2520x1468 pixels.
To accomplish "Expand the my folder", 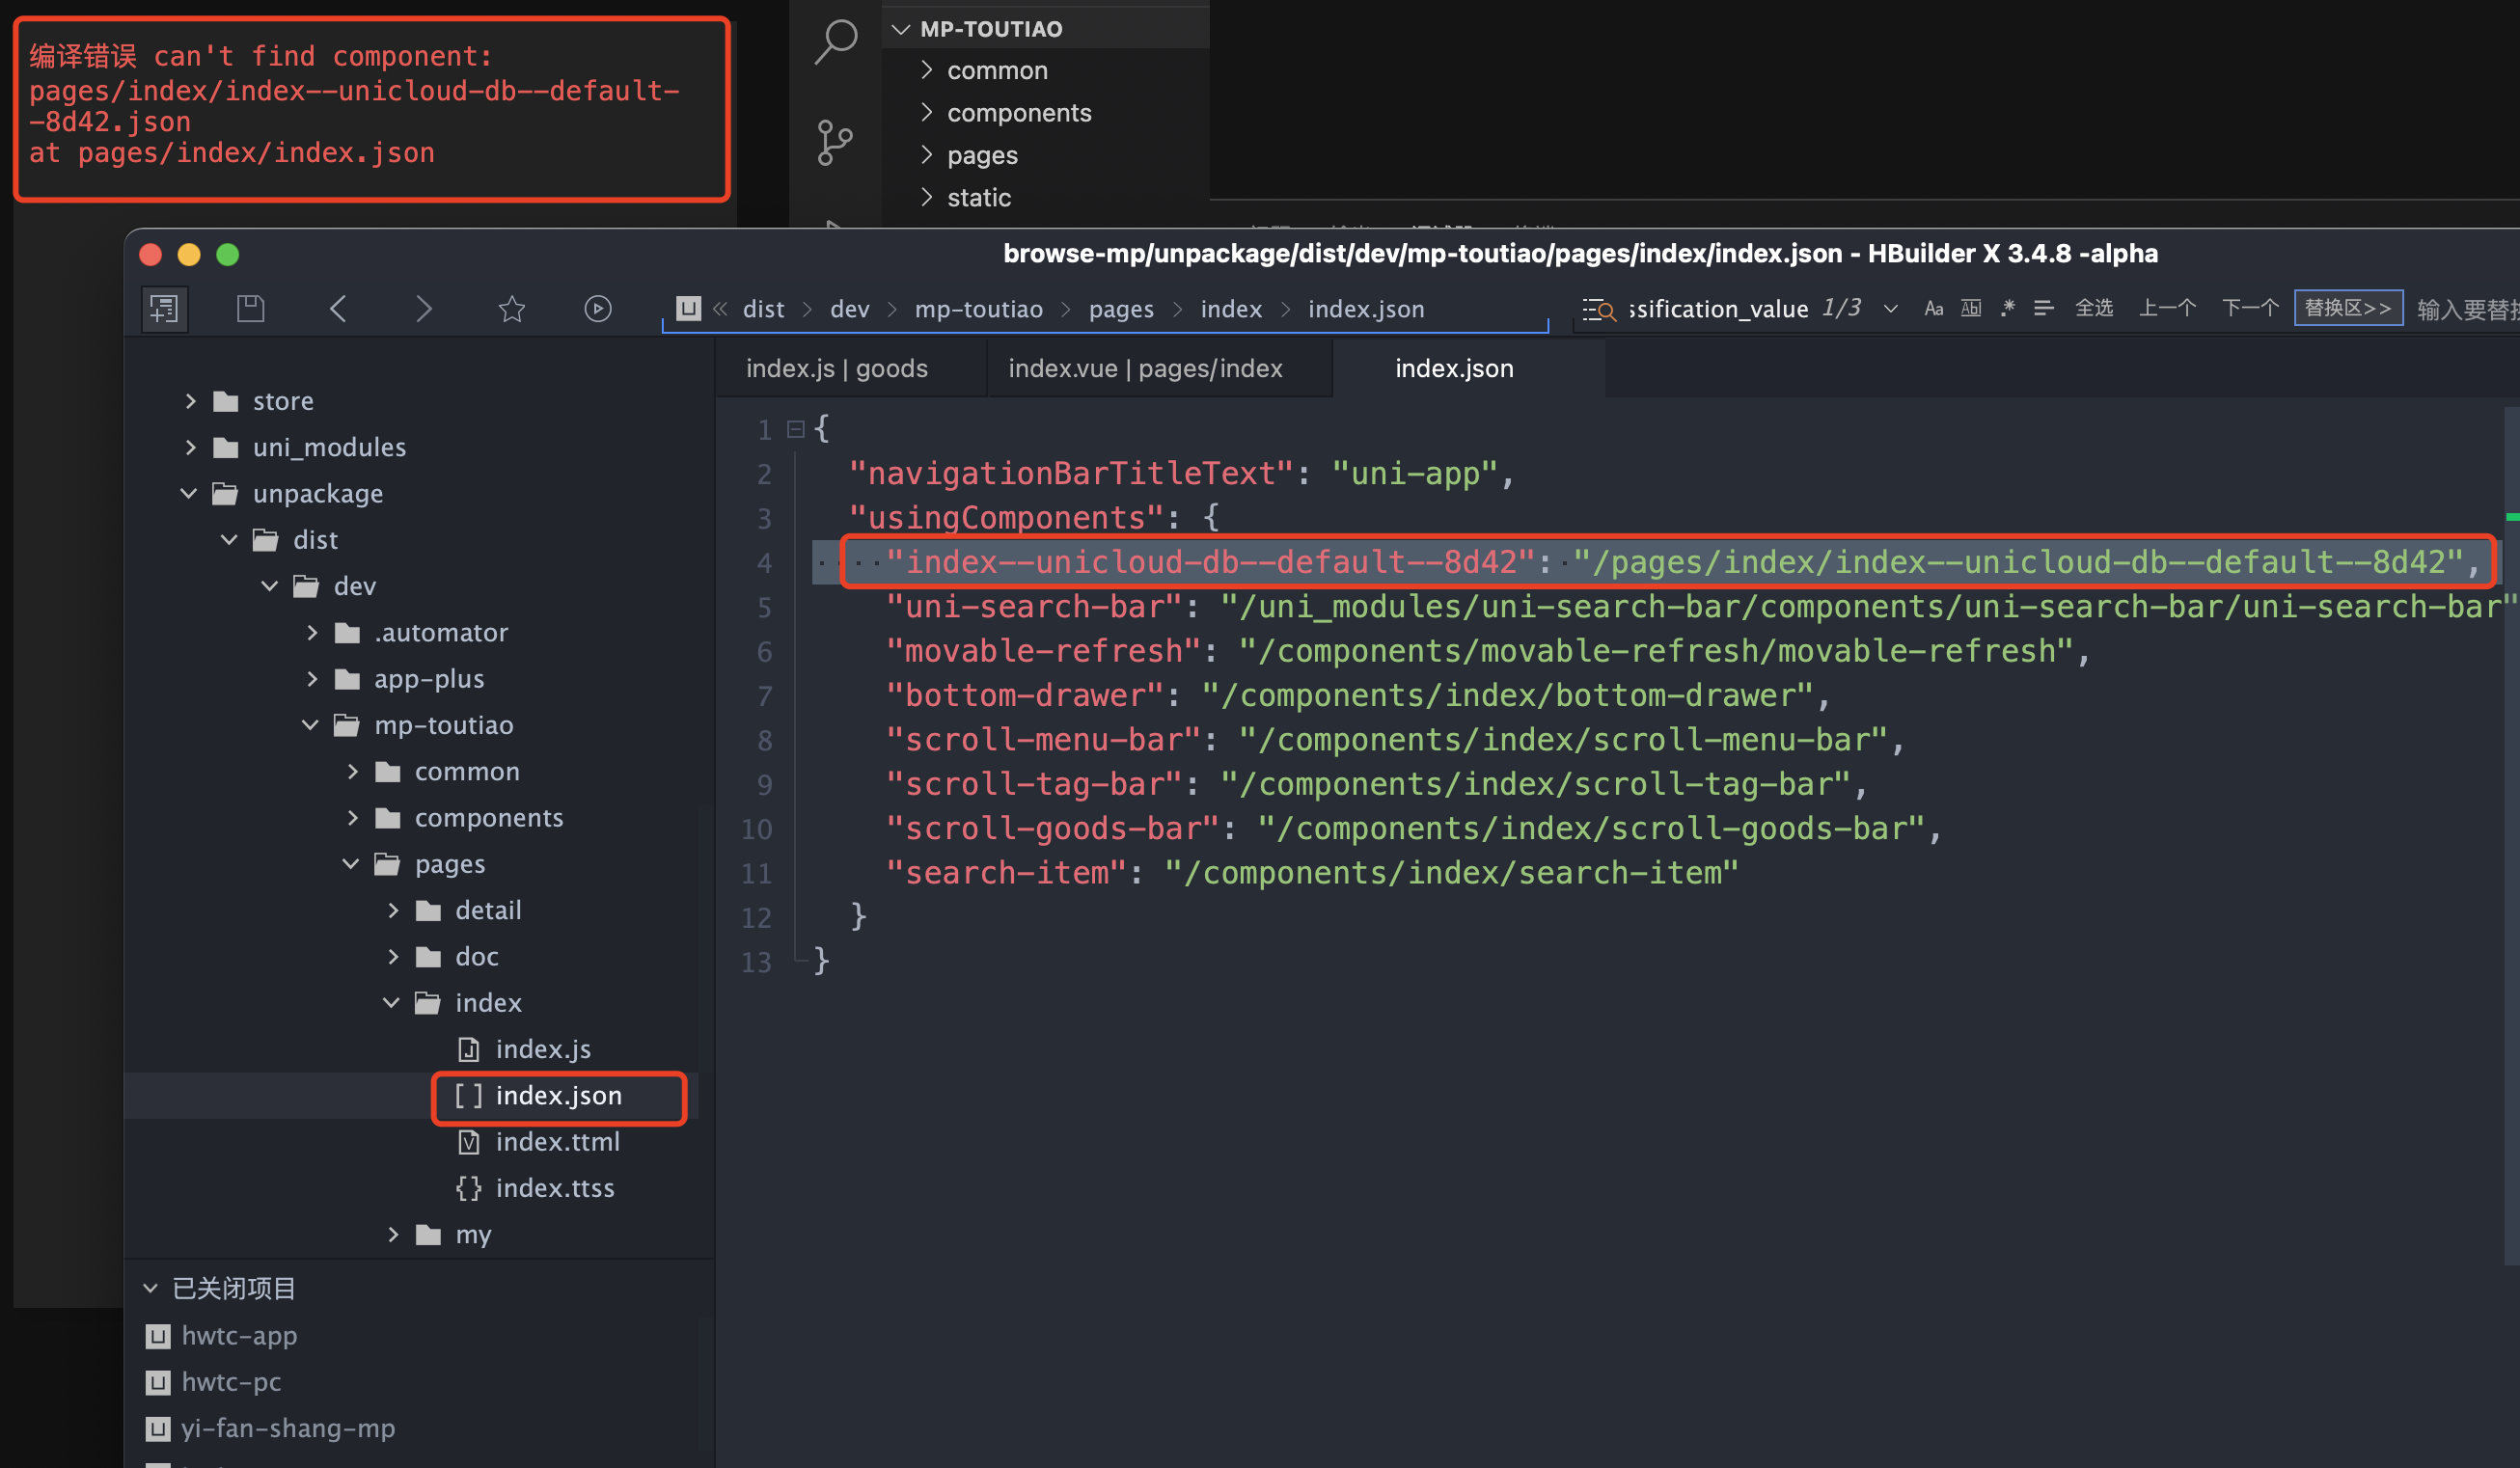I will [x=393, y=1234].
